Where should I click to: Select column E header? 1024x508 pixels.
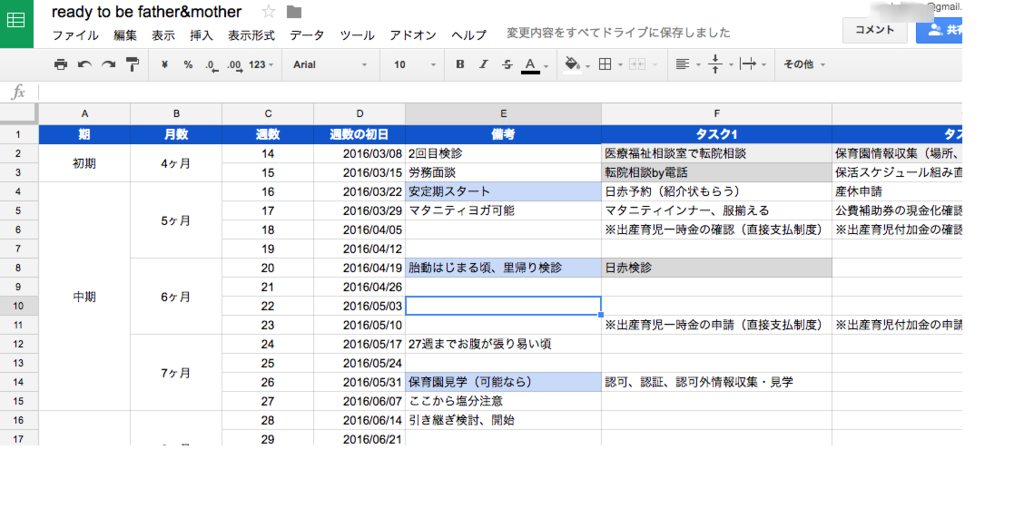click(x=503, y=114)
